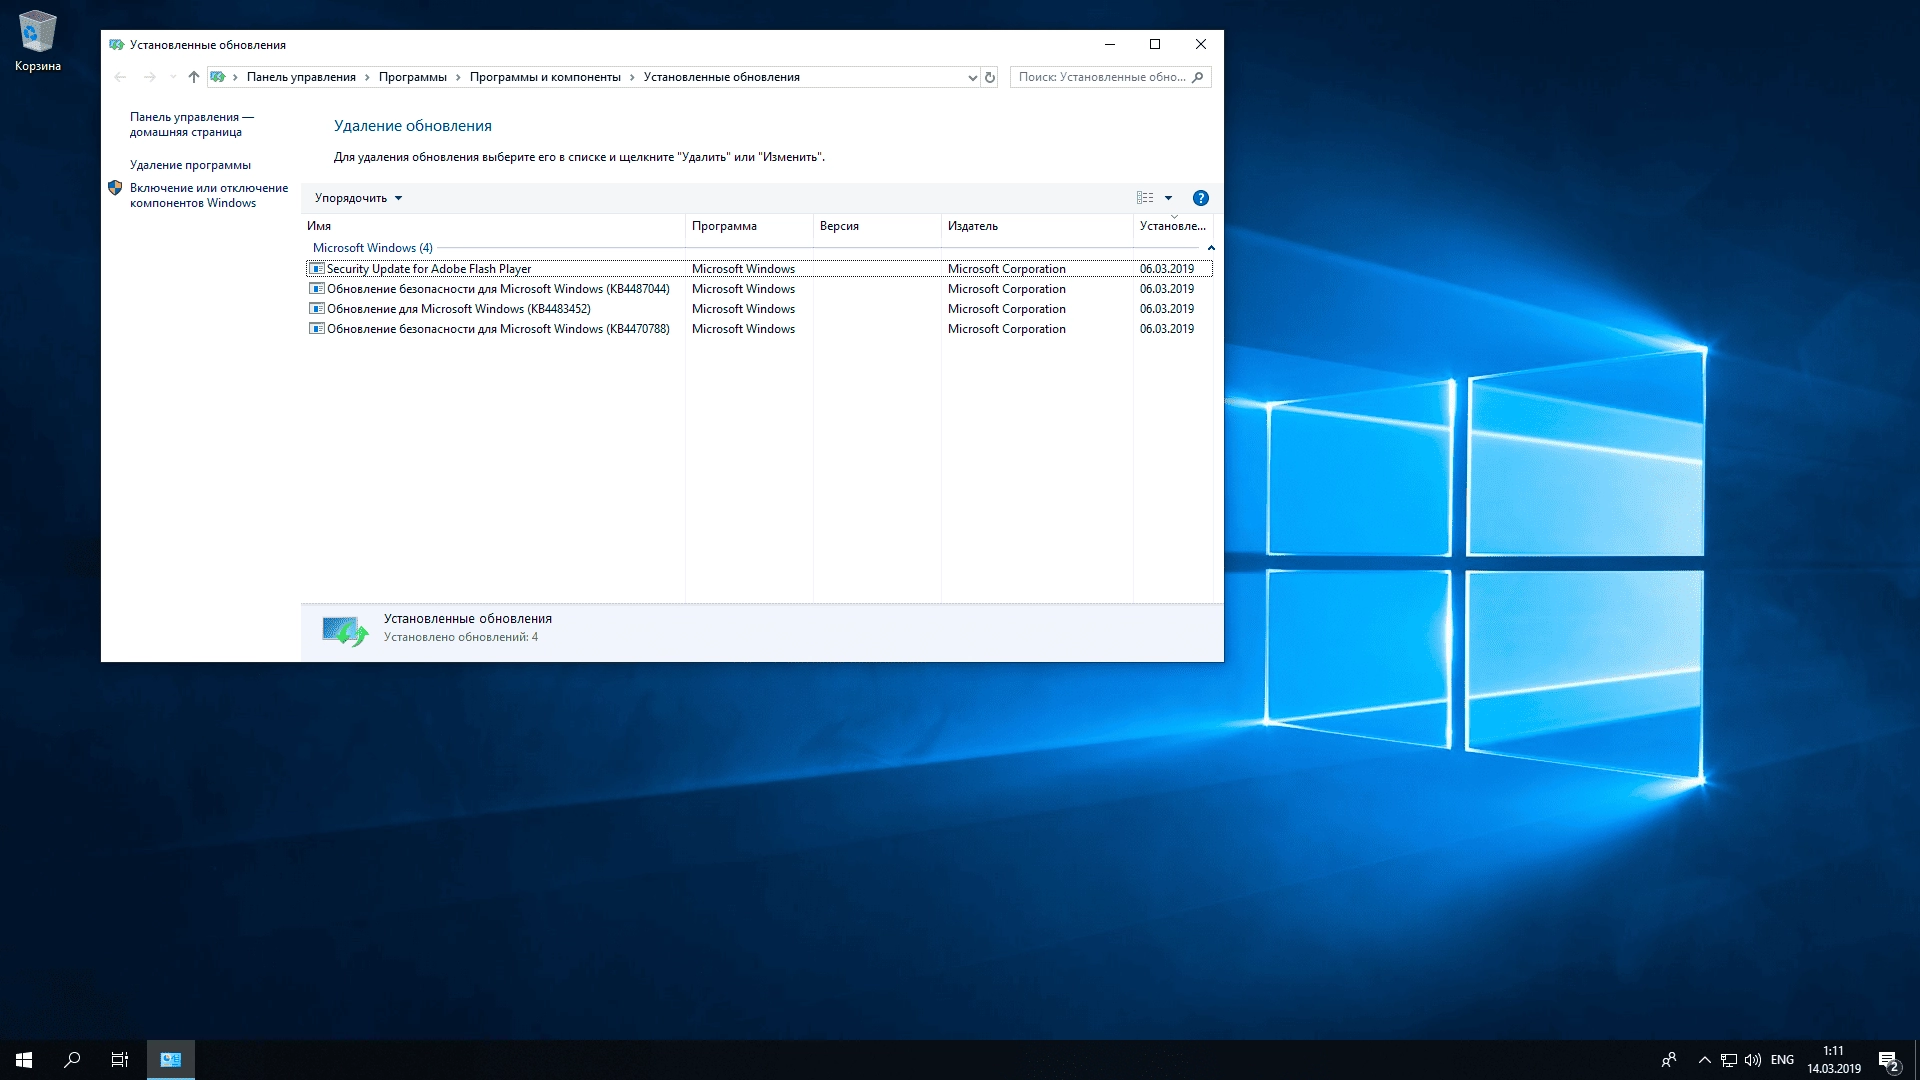
Task: Open the clock showing 1:11 14.03.2019
Action: [x=1834, y=1060]
